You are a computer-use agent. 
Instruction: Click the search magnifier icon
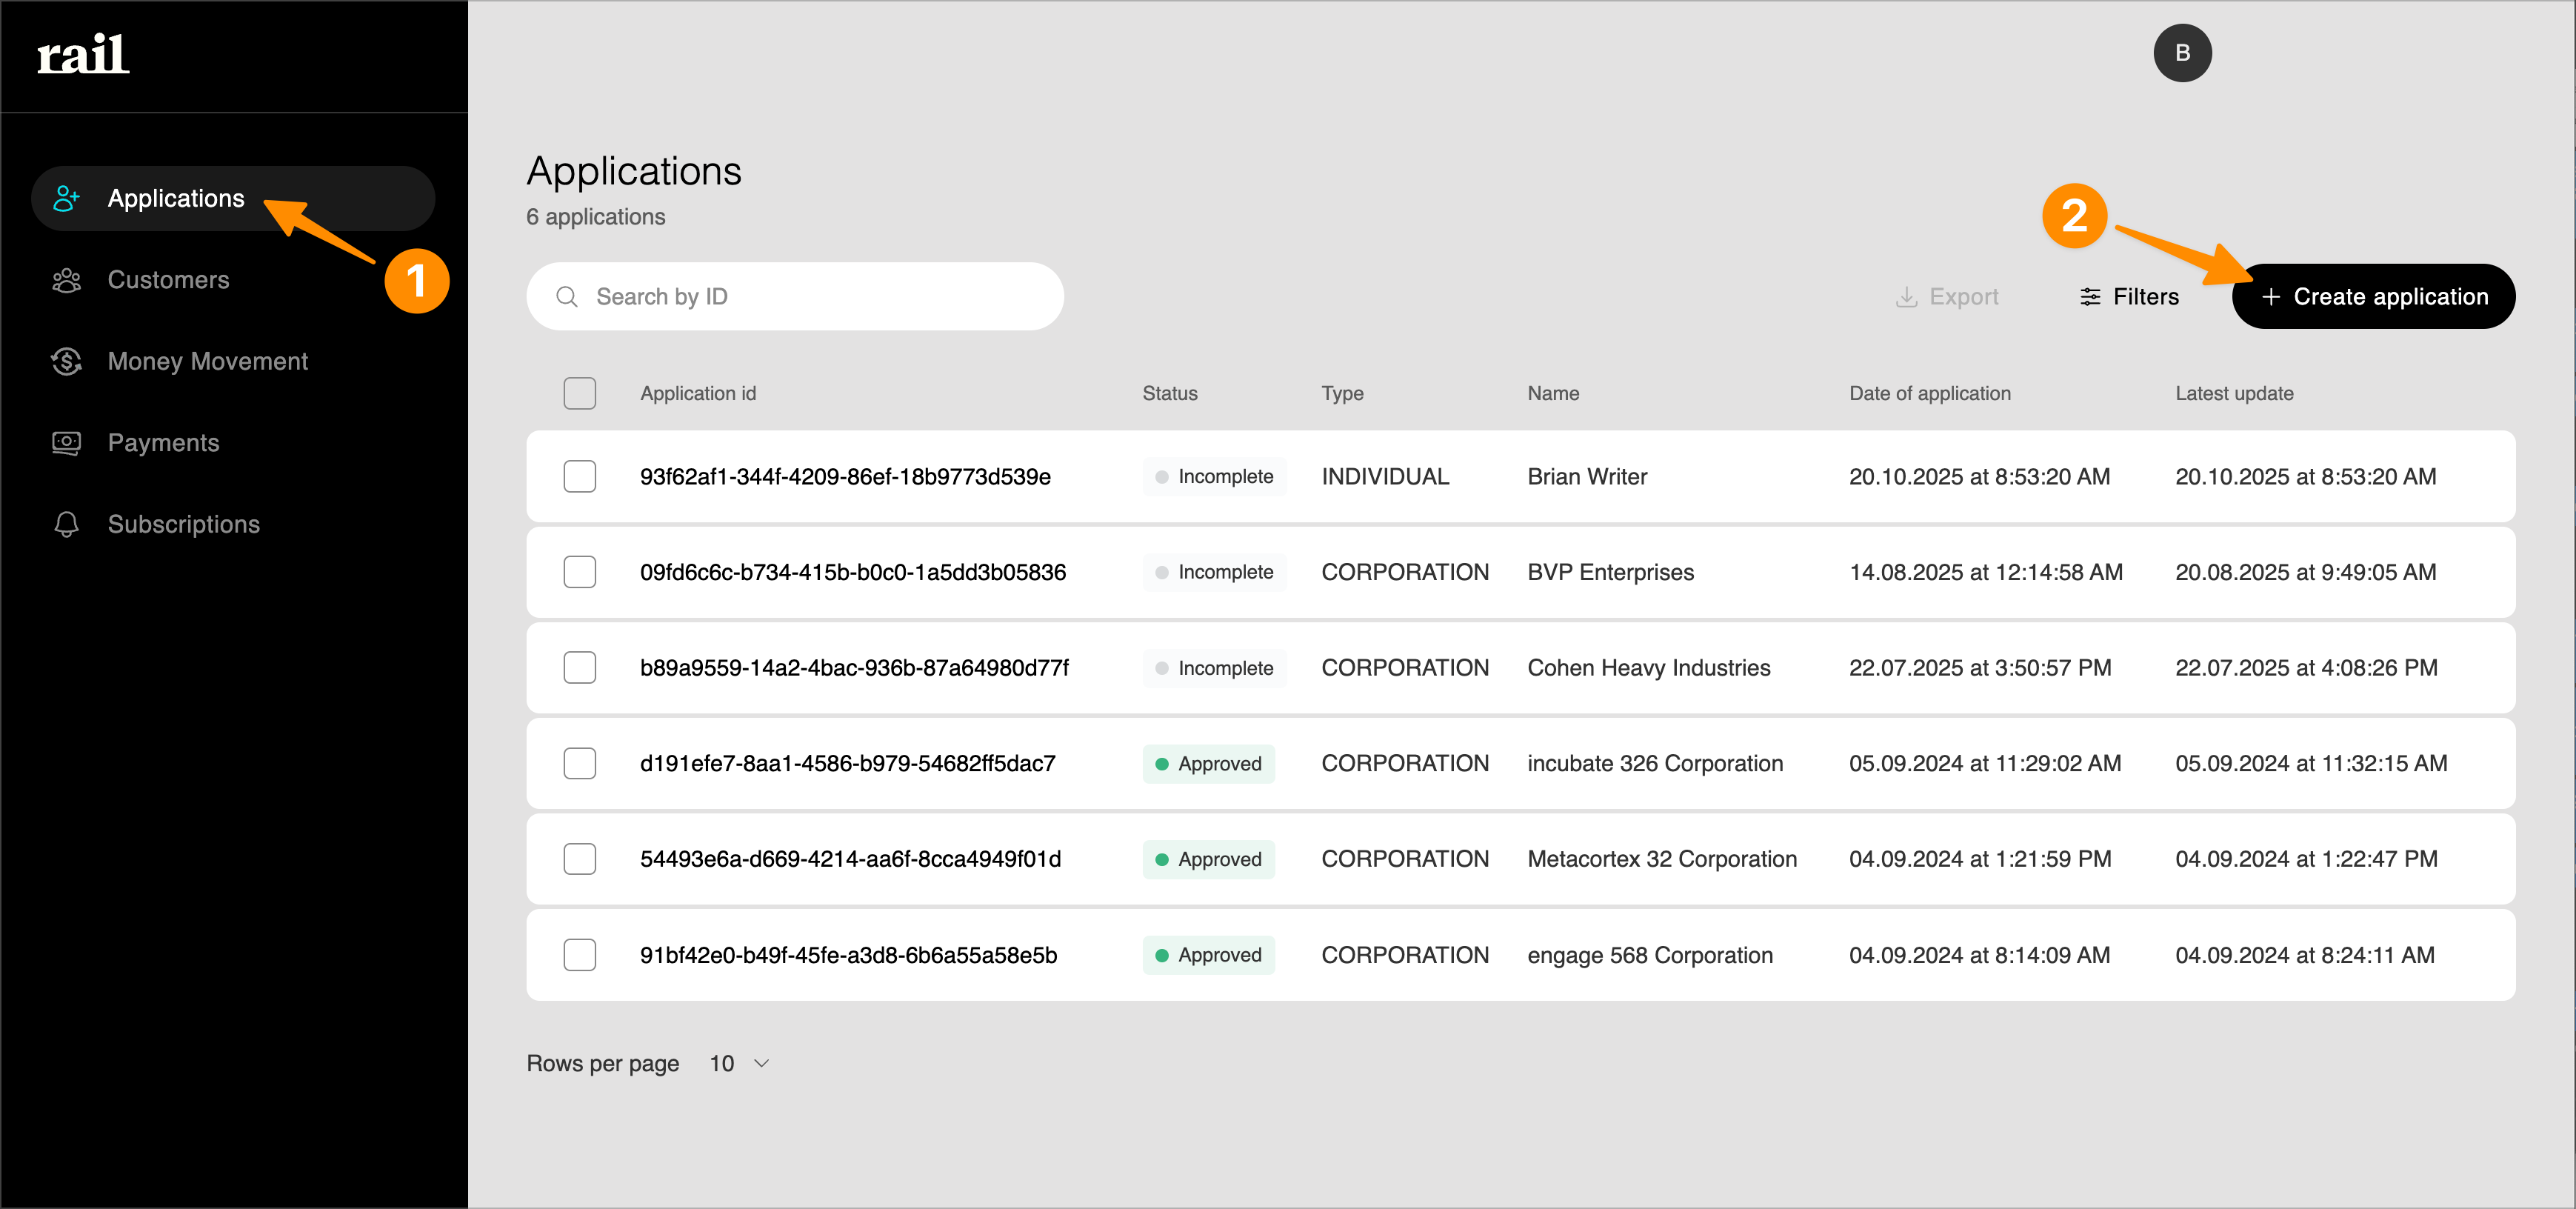566,296
